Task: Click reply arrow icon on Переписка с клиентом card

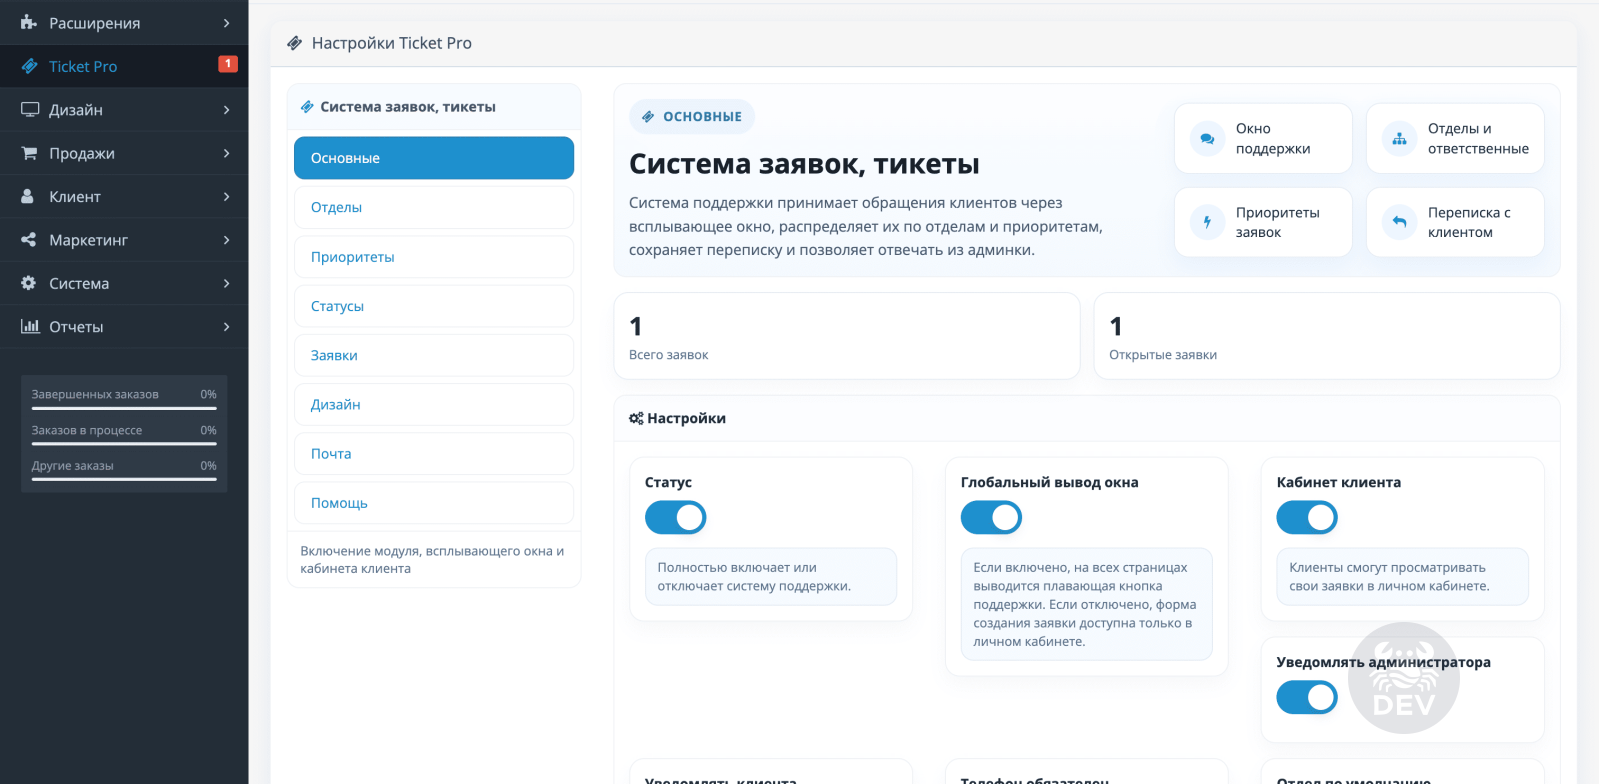Action: click(1399, 222)
